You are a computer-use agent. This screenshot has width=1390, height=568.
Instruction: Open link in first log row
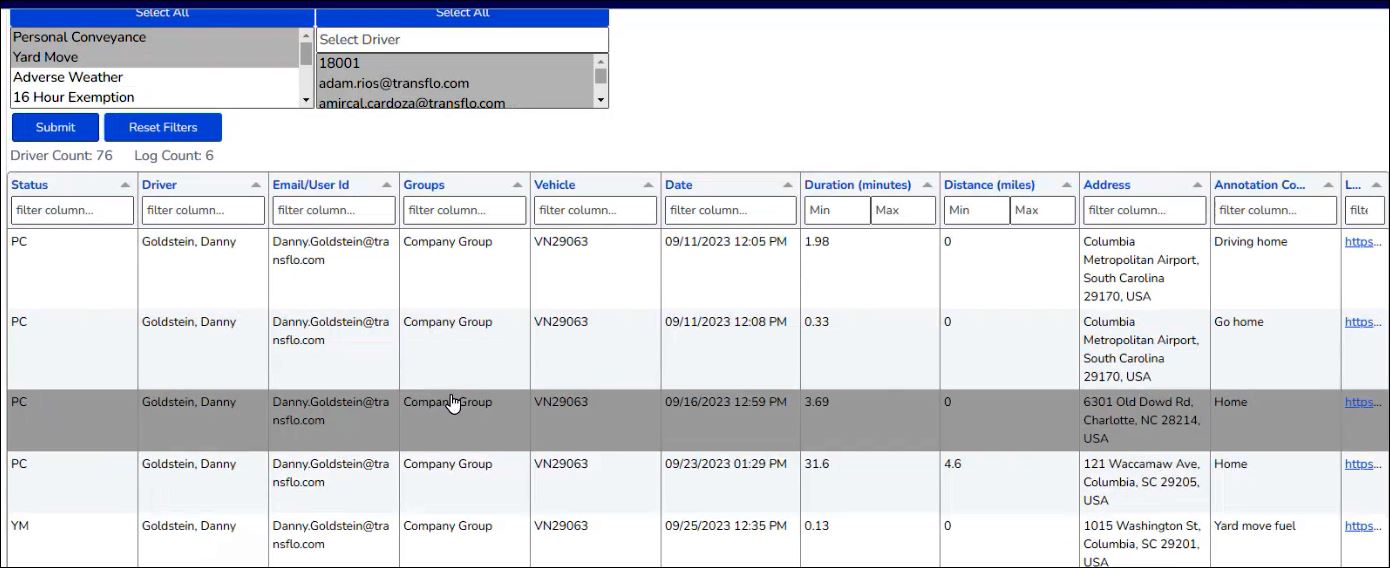1363,242
